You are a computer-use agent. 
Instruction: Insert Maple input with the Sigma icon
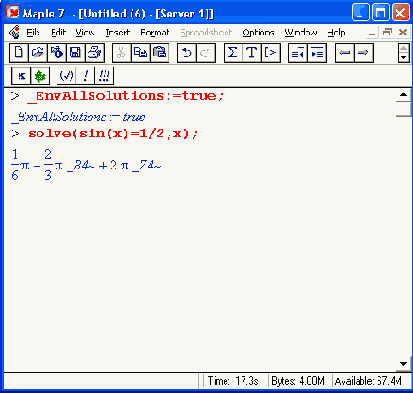233,53
